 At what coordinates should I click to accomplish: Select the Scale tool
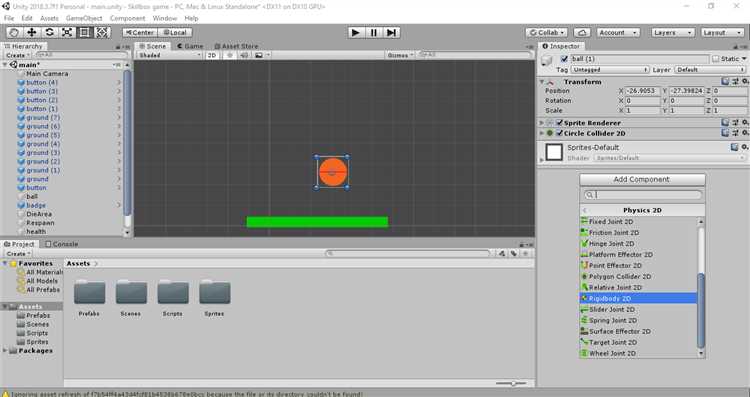67,33
